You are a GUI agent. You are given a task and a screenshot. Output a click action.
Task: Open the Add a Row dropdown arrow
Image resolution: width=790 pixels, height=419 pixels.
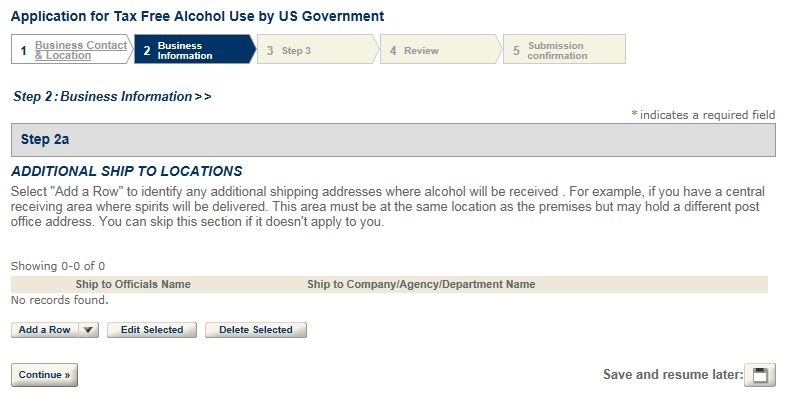click(88, 330)
